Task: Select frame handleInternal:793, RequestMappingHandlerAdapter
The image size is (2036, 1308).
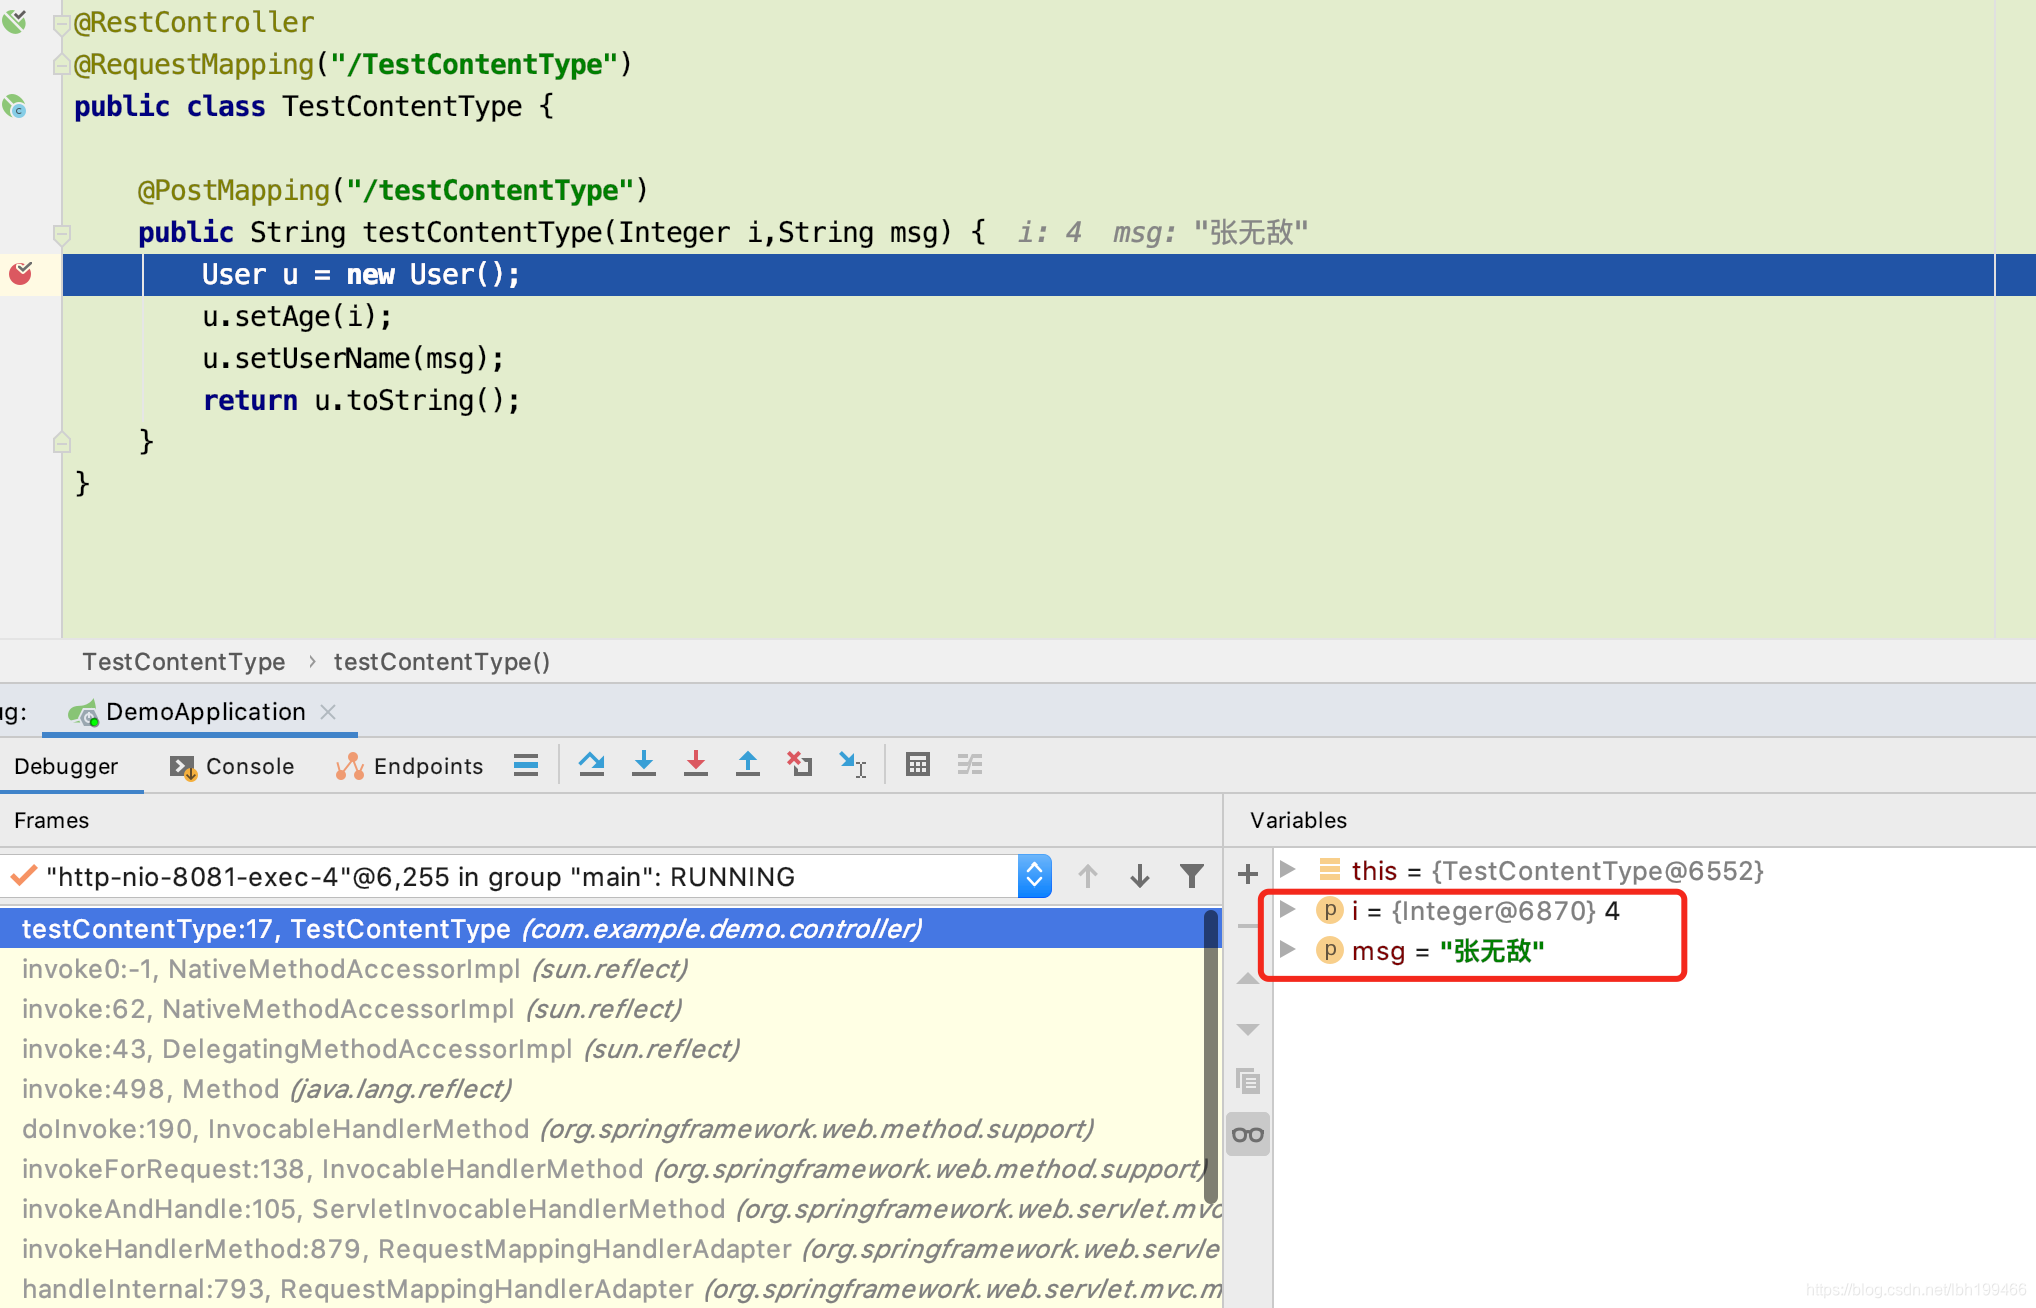Action: [x=610, y=1289]
